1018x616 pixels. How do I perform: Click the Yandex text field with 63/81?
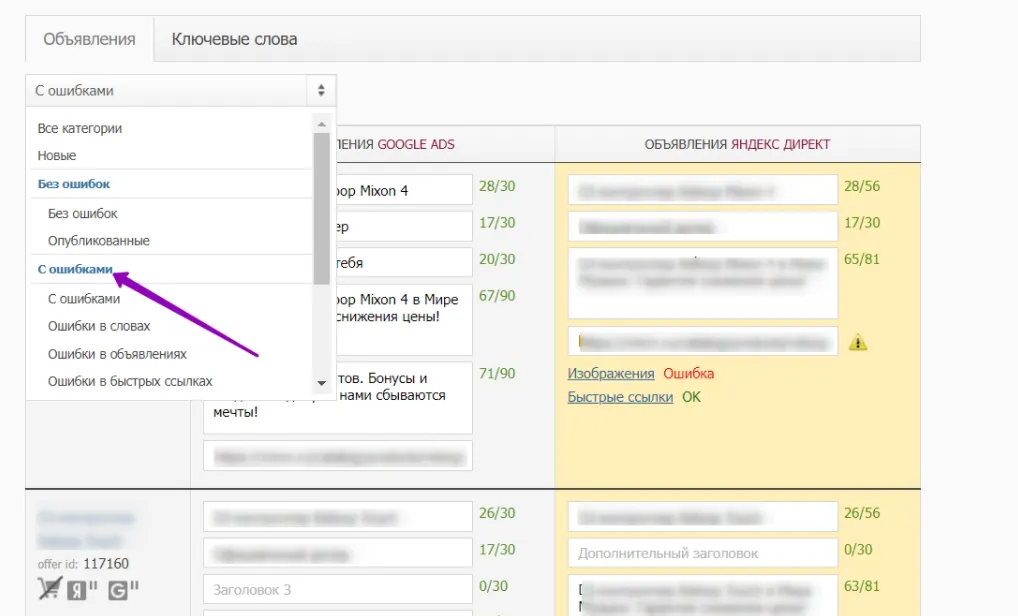click(x=702, y=595)
